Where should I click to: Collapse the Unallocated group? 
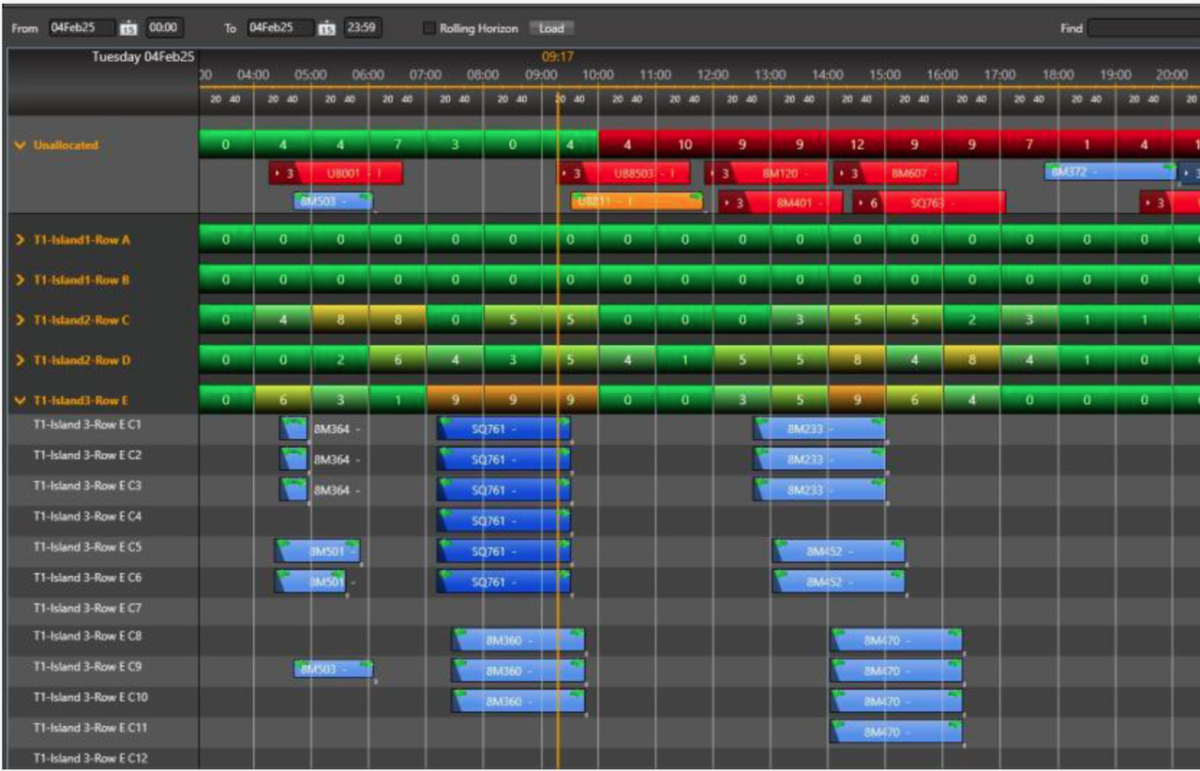pos(20,145)
